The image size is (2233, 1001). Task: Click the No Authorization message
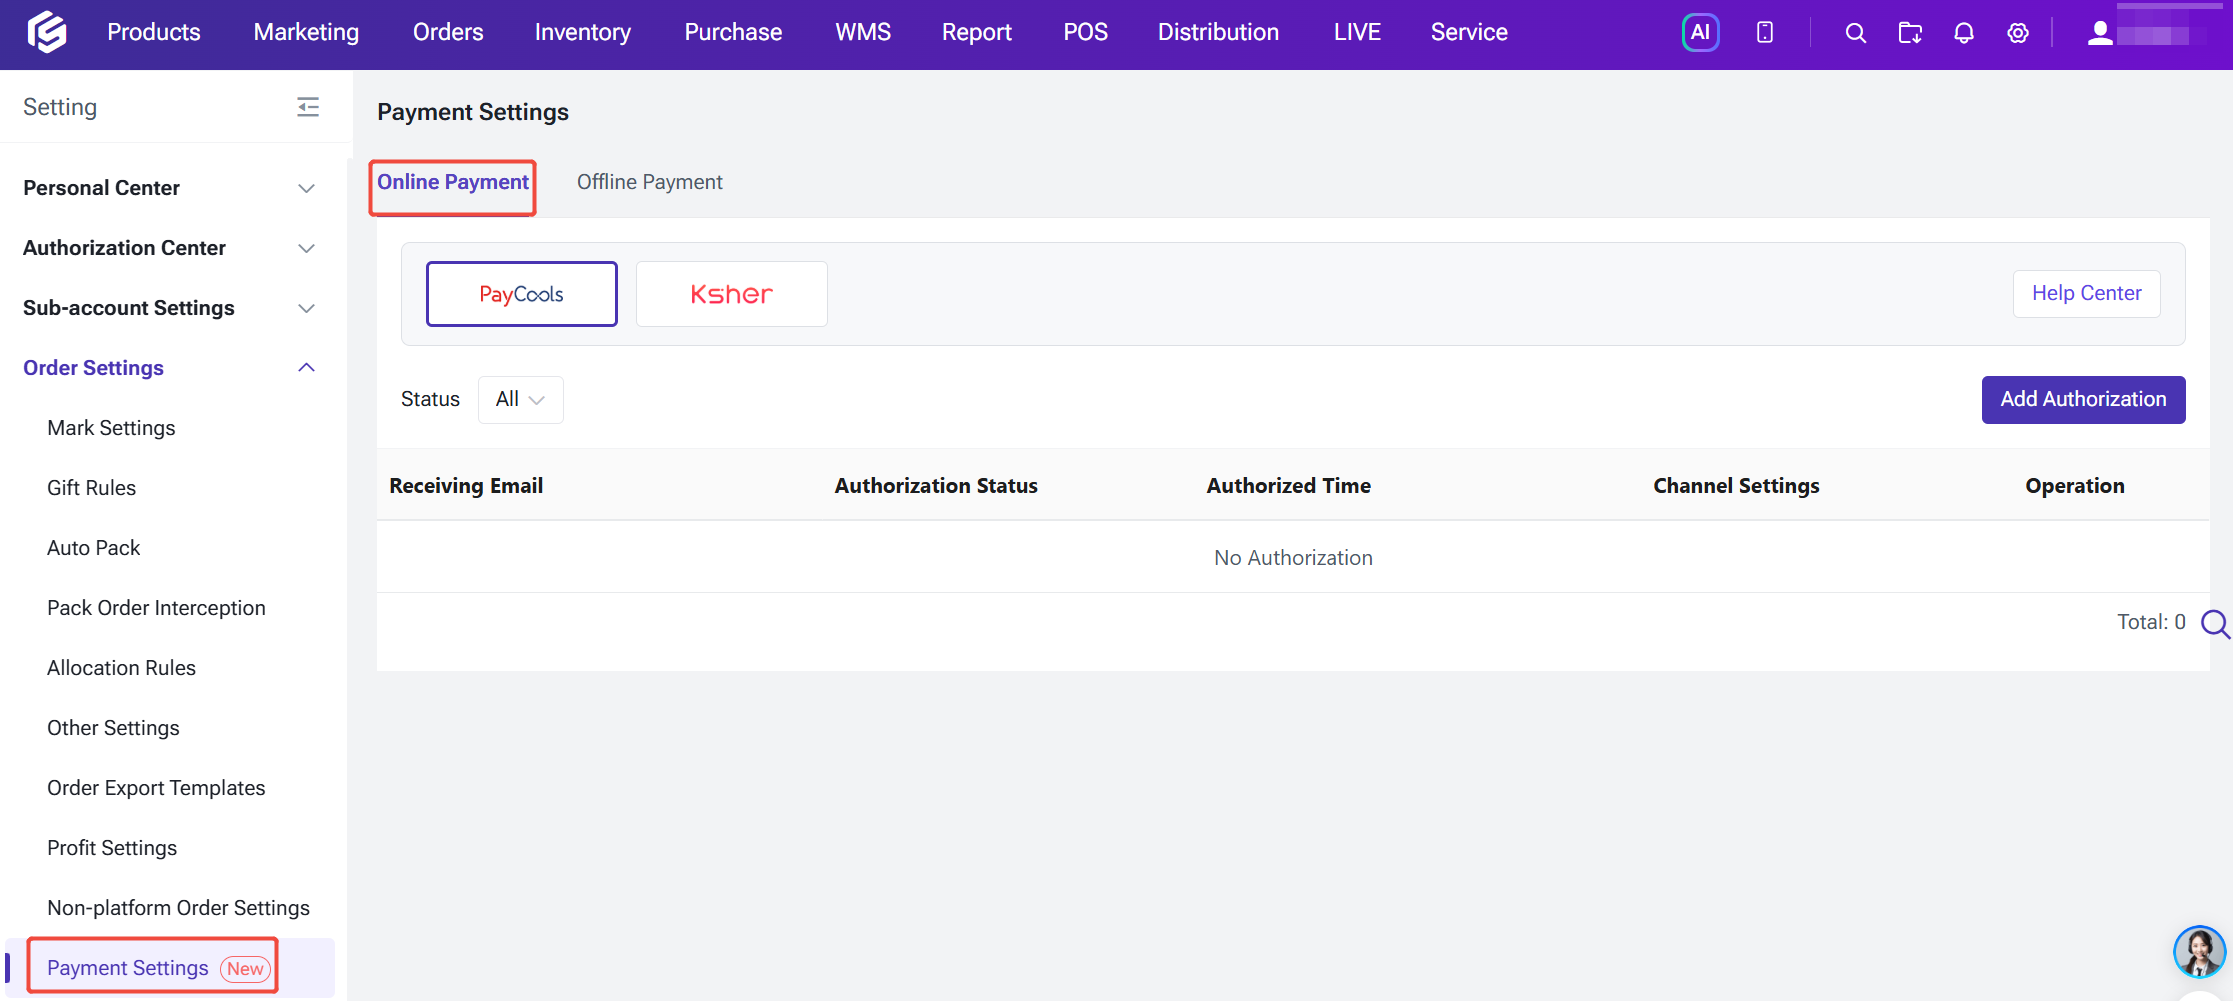point(1293,558)
